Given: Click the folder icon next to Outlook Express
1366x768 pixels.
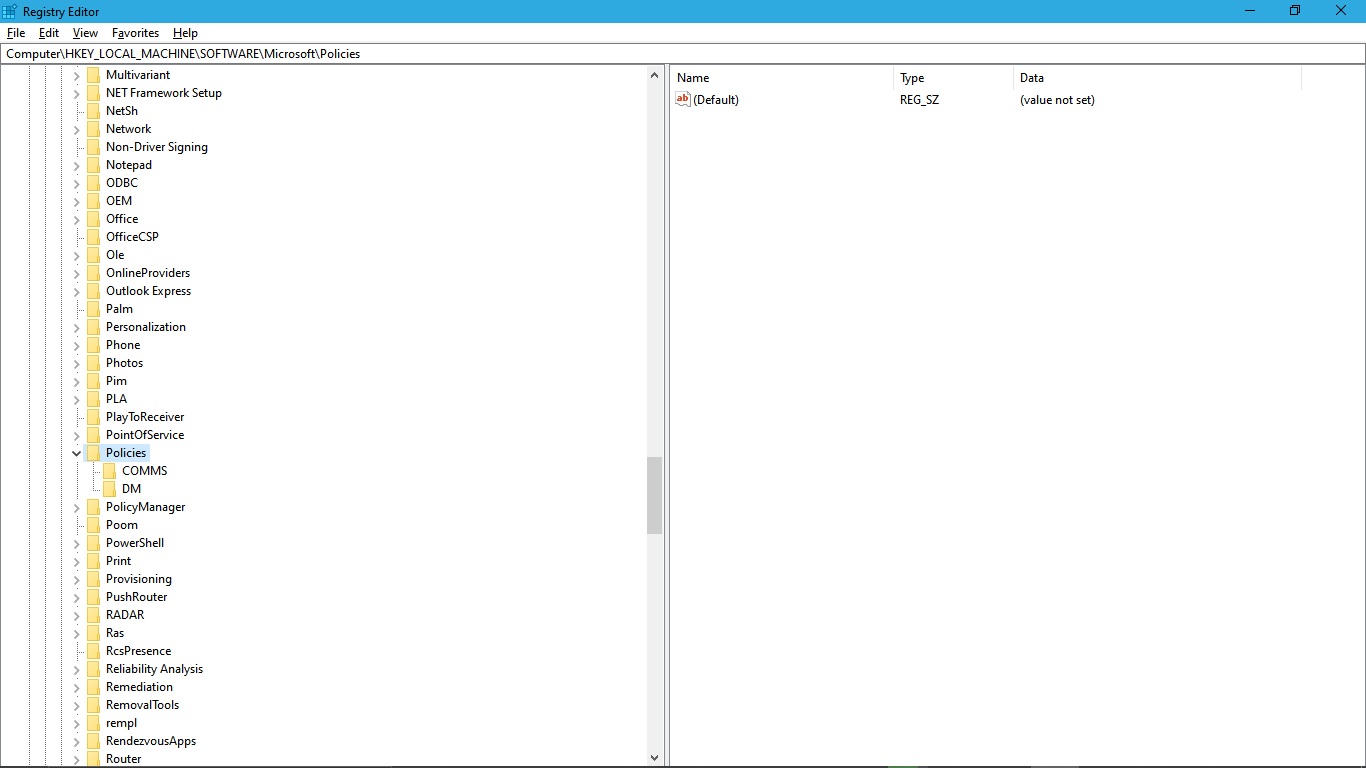Looking at the screenshot, I should click(93, 291).
